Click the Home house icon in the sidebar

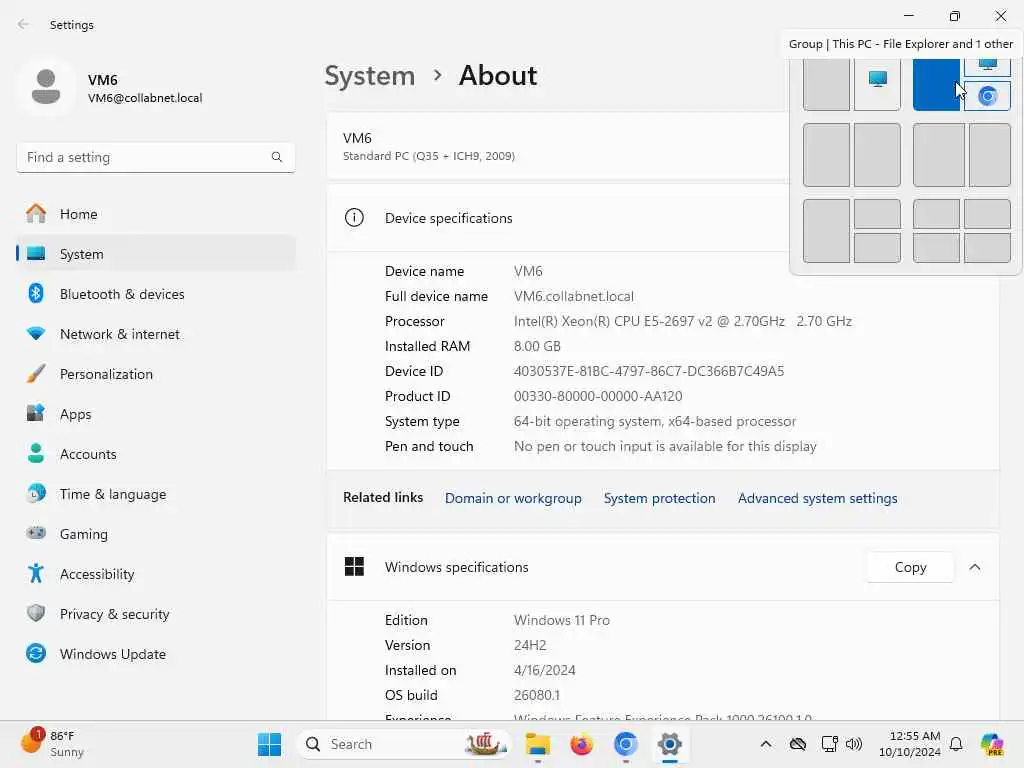tap(36, 214)
